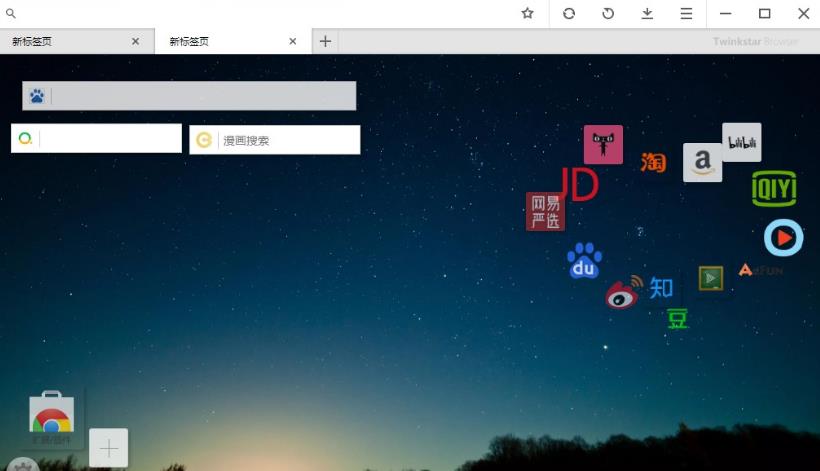Bookmark page with the star icon
This screenshot has height=471, width=820.
[x=527, y=14]
